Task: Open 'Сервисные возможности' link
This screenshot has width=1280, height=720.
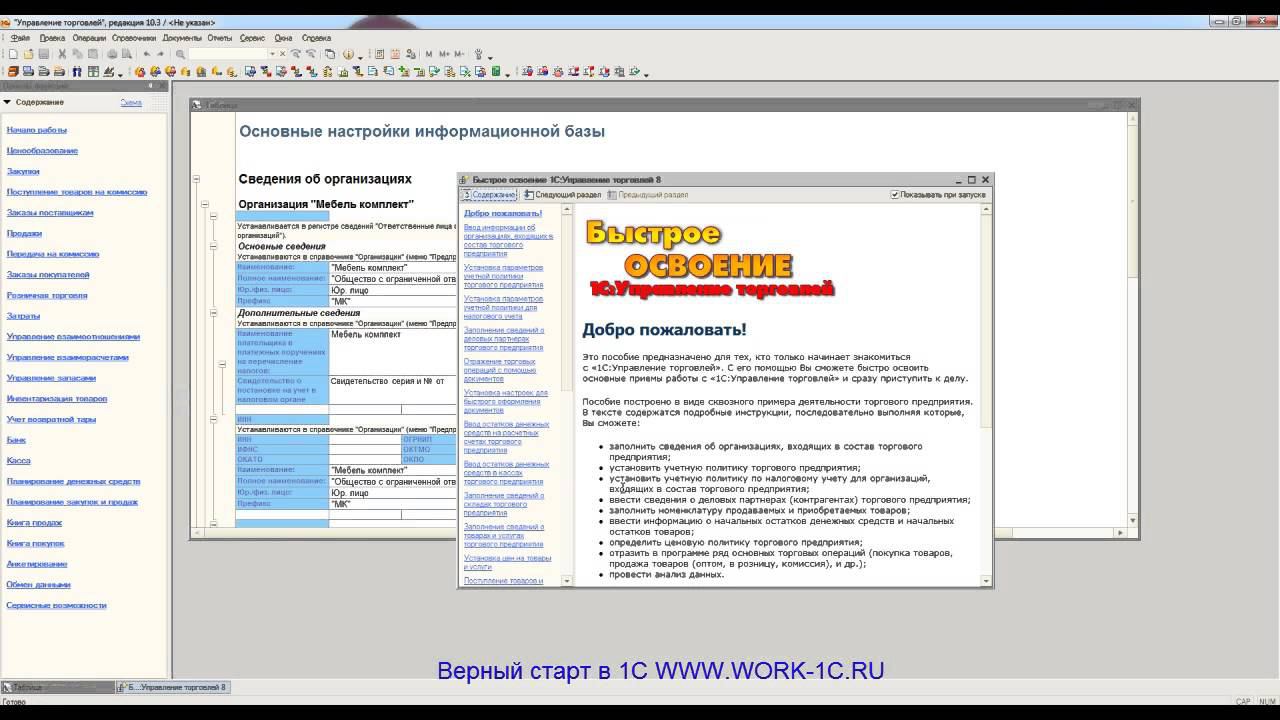Action: pos(57,605)
